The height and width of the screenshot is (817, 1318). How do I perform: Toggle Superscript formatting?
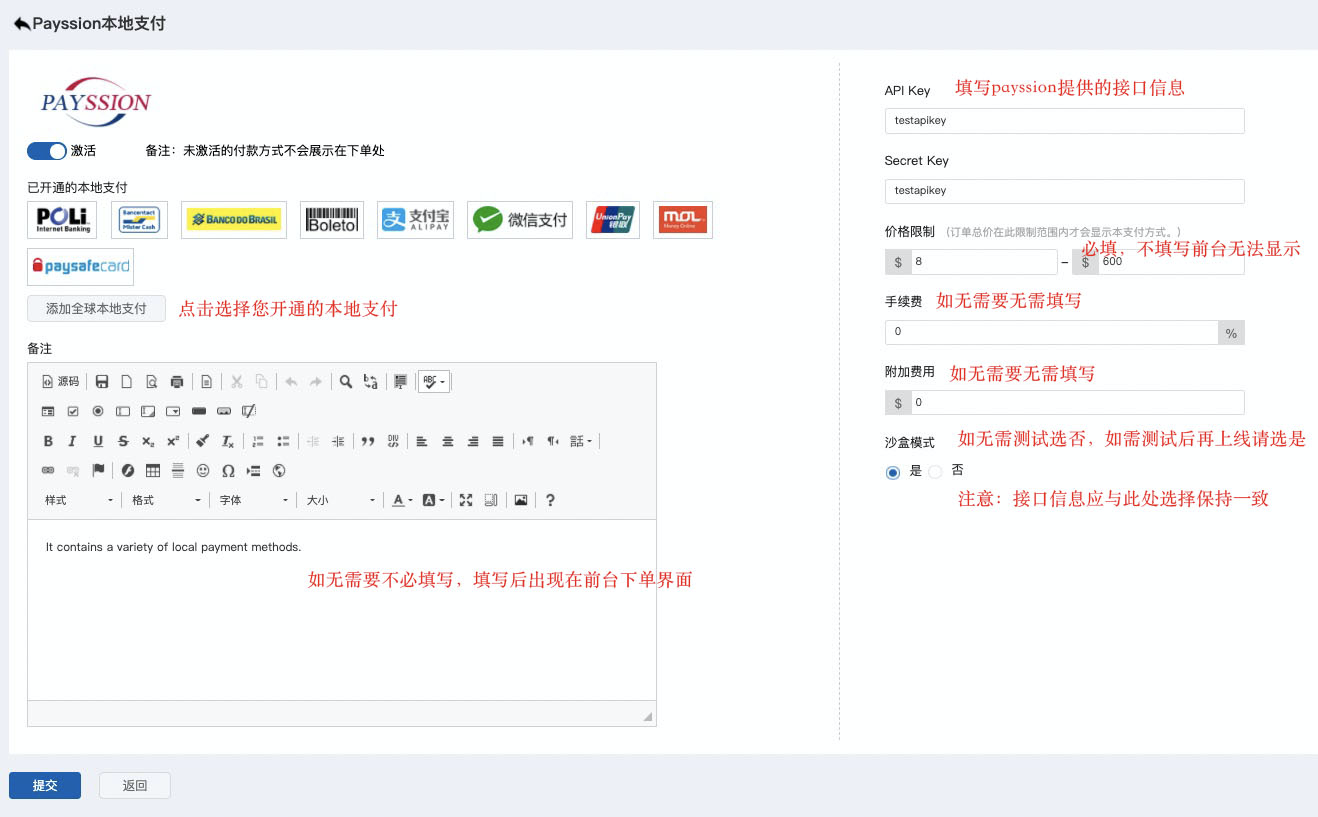(x=173, y=441)
